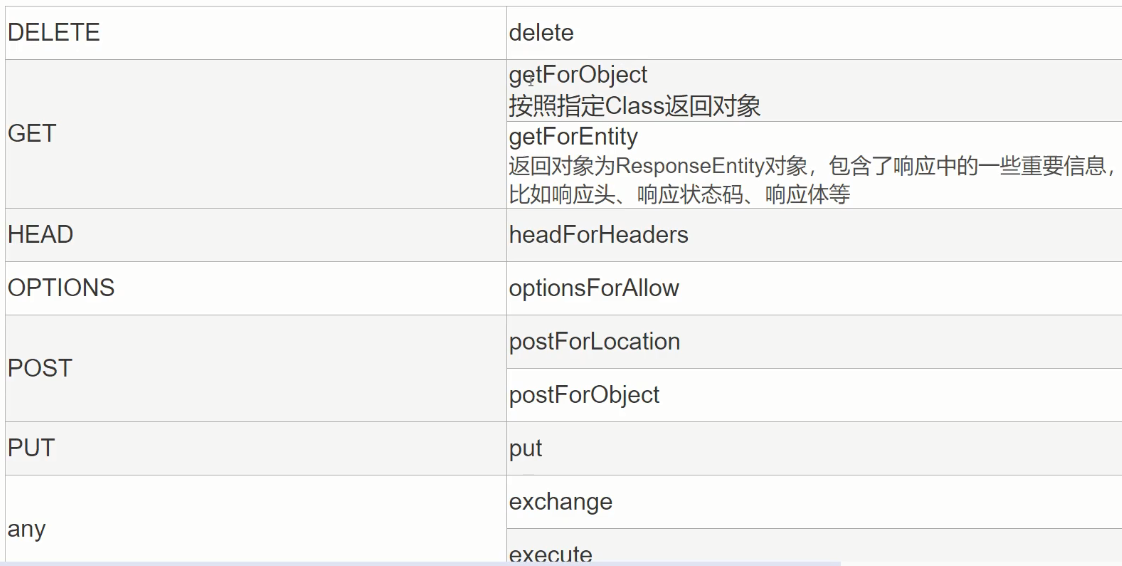Click the GET row label
1122x566 pixels.
click(x=31, y=134)
